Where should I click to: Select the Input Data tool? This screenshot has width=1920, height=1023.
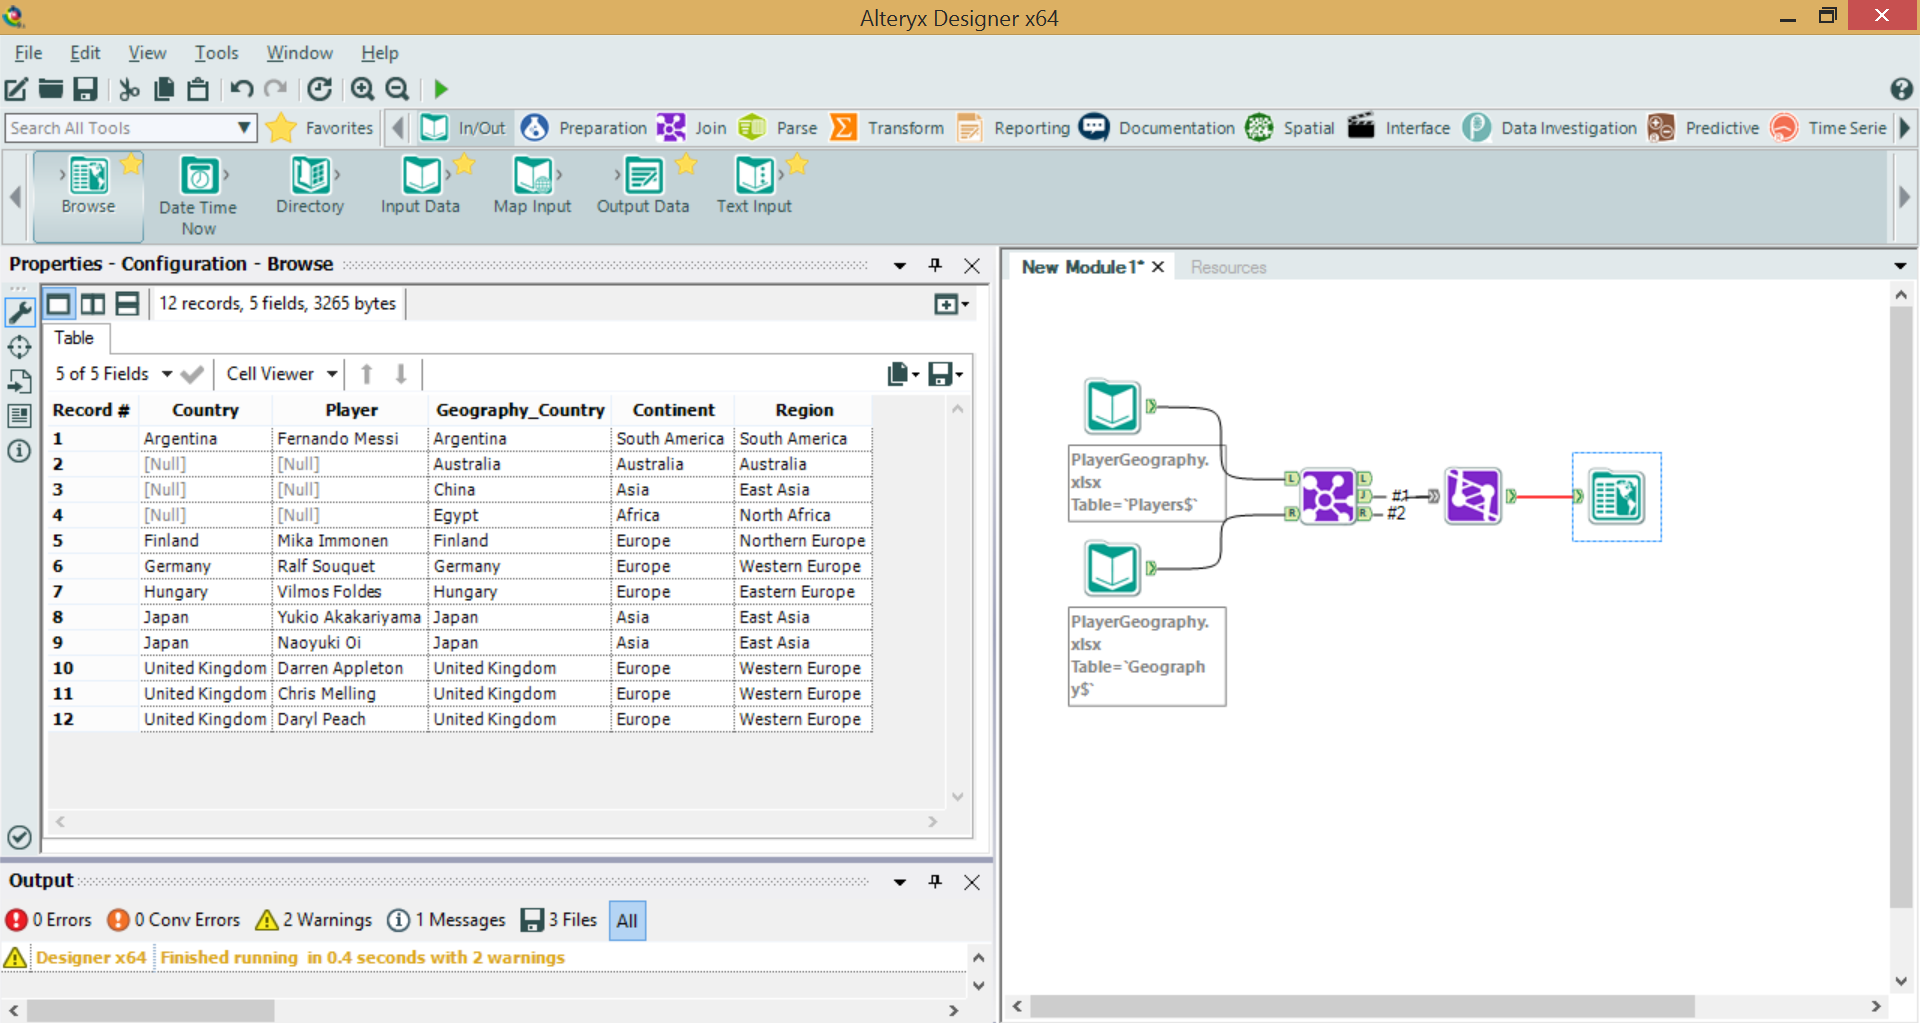tap(420, 185)
